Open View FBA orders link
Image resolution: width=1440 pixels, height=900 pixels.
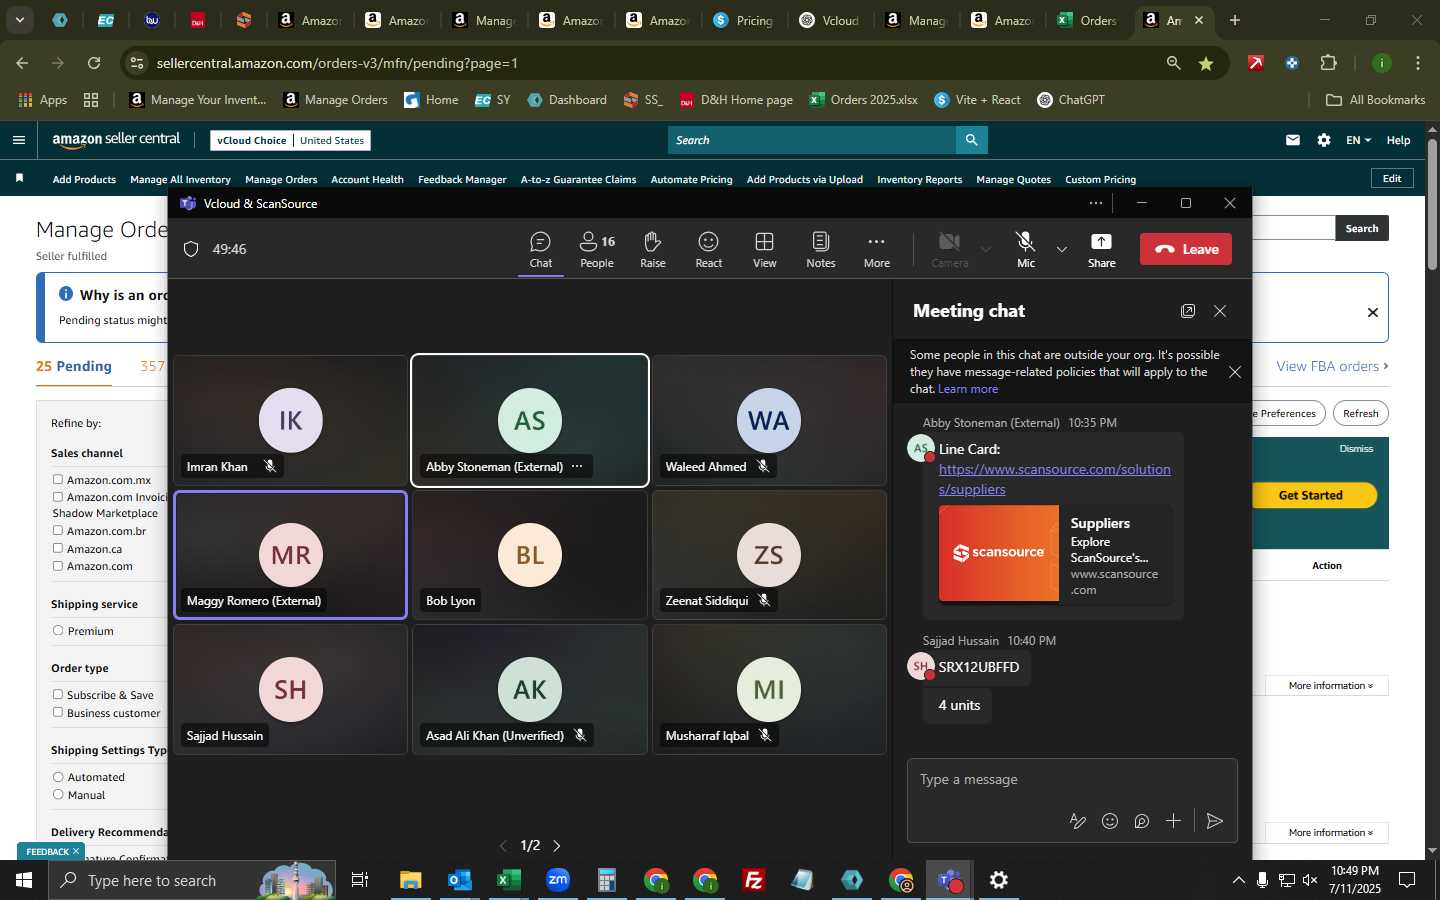pyautogui.click(x=1332, y=367)
